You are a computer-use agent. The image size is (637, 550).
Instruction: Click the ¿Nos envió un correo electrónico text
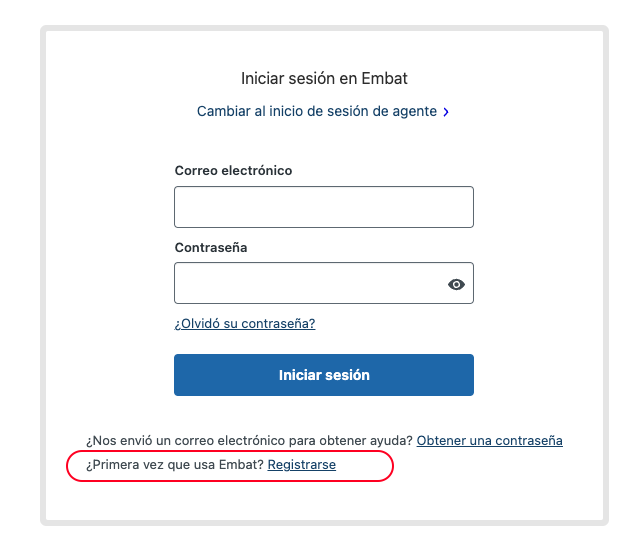click(249, 441)
